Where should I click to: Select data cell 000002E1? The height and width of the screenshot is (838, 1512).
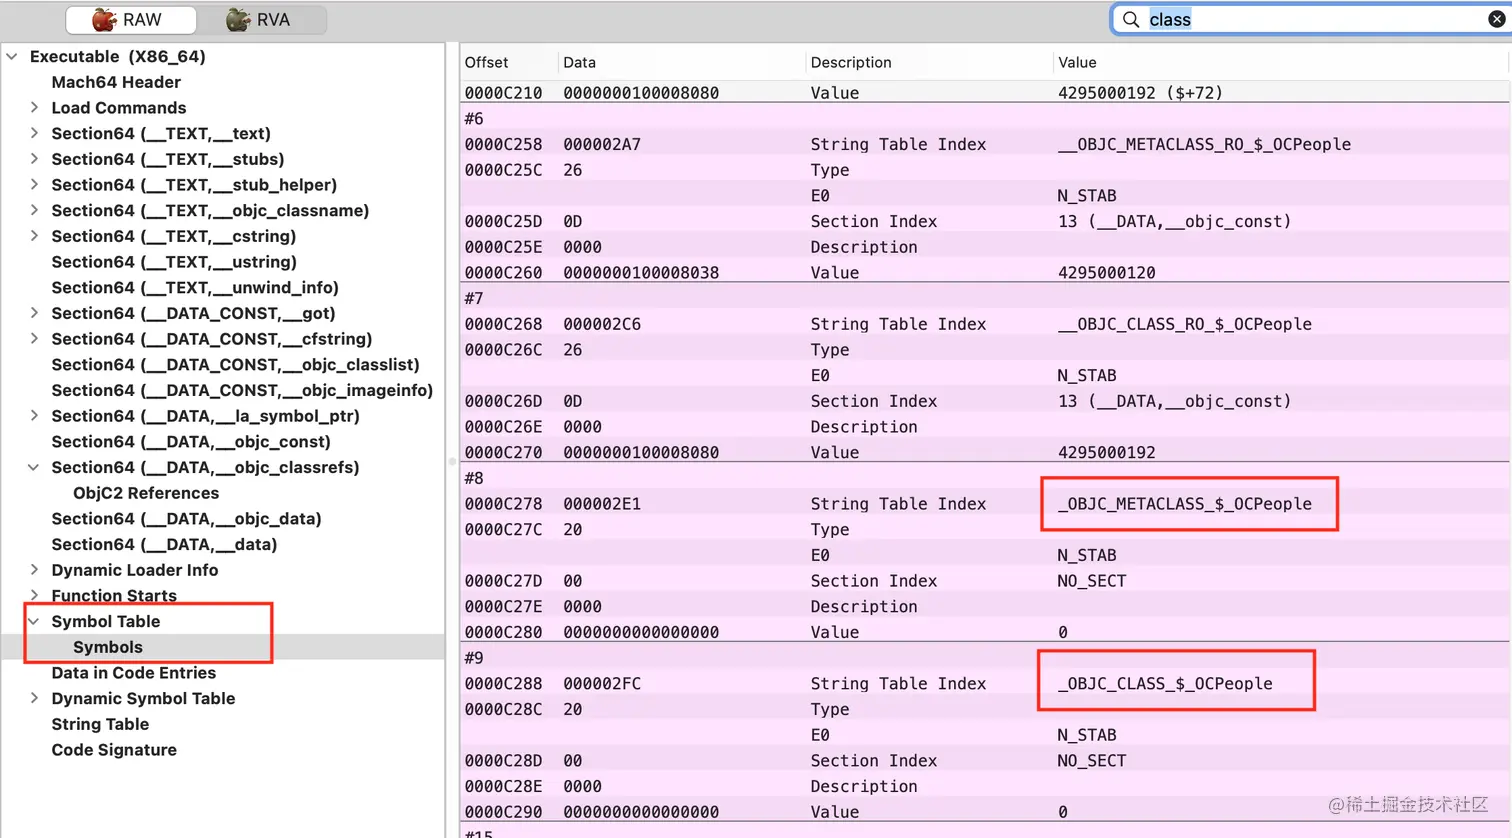point(602,504)
